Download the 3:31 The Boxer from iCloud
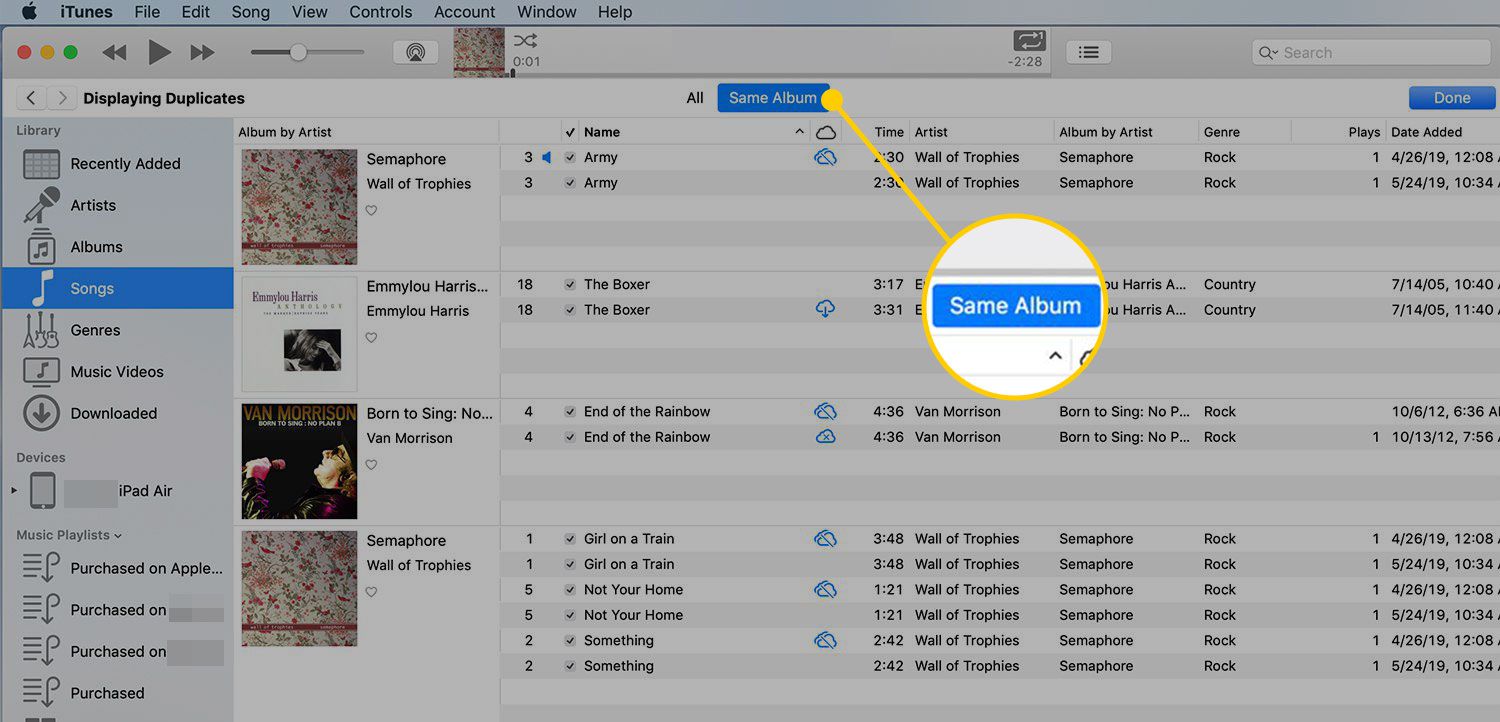 click(825, 310)
